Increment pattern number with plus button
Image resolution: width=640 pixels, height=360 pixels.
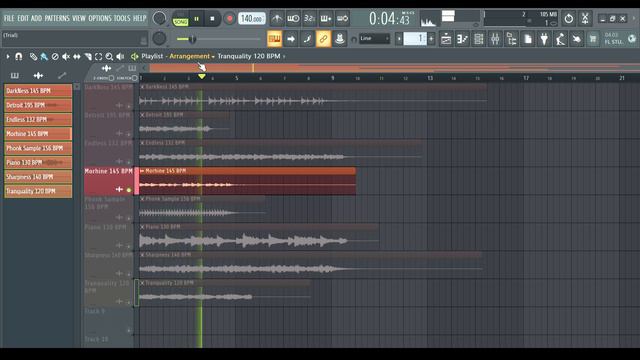point(431,39)
